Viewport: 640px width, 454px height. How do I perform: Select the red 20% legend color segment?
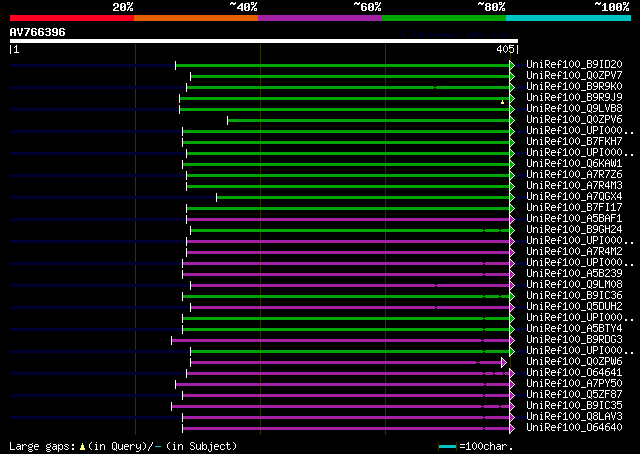point(72,18)
